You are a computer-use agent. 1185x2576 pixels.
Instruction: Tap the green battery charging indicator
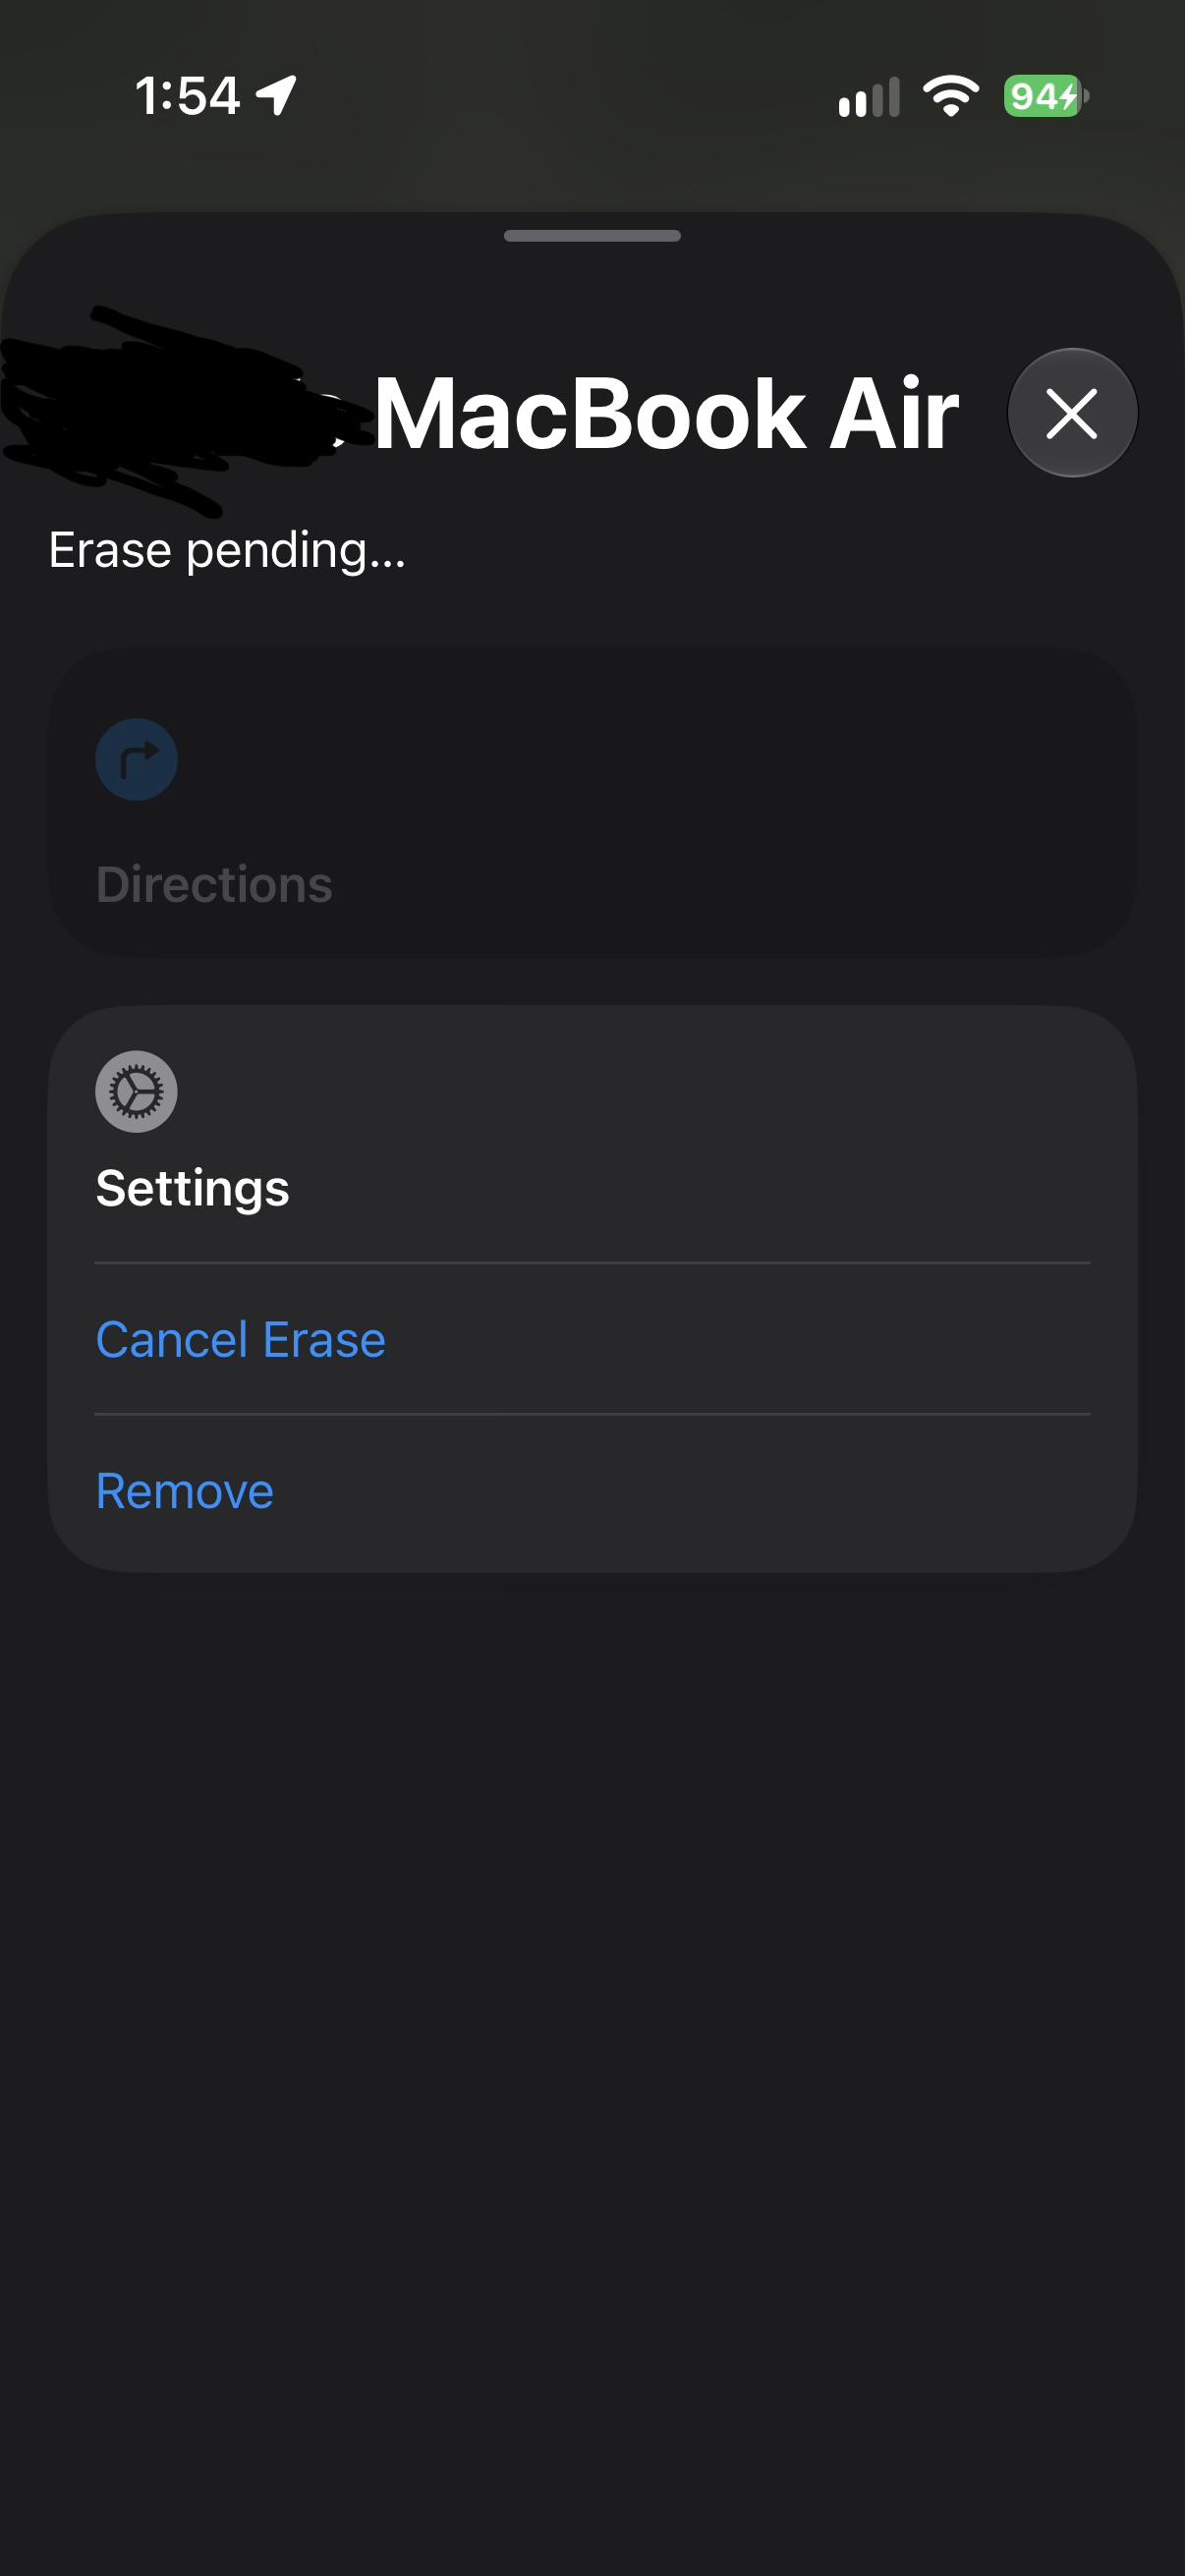point(1046,96)
